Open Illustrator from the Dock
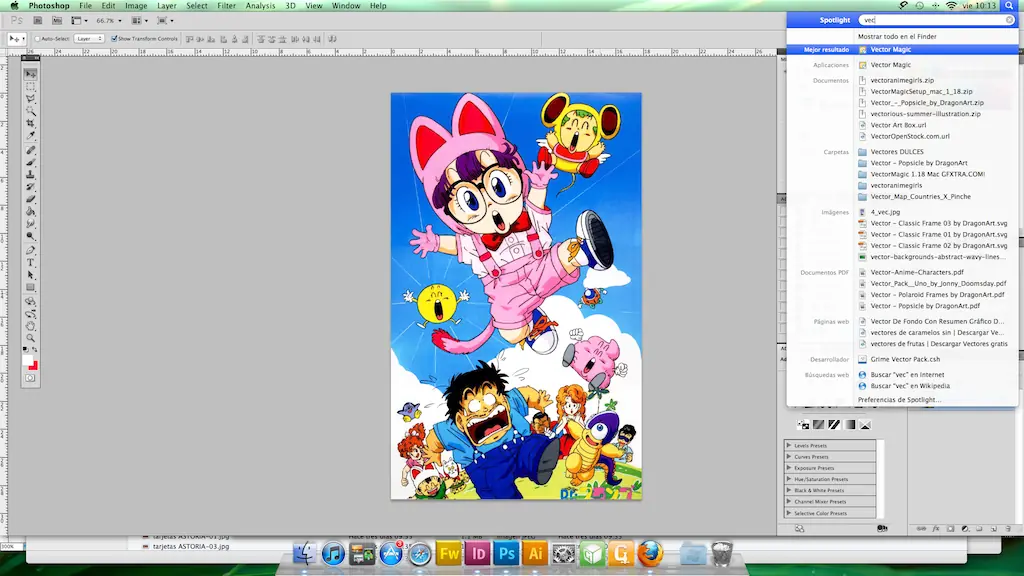The height and width of the screenshot is (576, 1024). click(535, 554)
